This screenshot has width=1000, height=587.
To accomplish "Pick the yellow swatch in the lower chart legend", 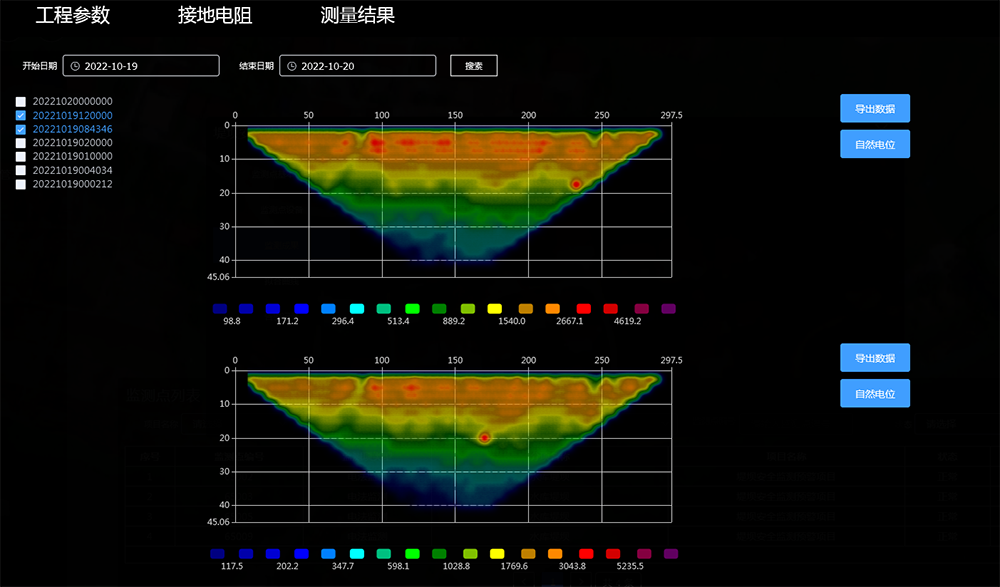I will click(x=497, y=553).
